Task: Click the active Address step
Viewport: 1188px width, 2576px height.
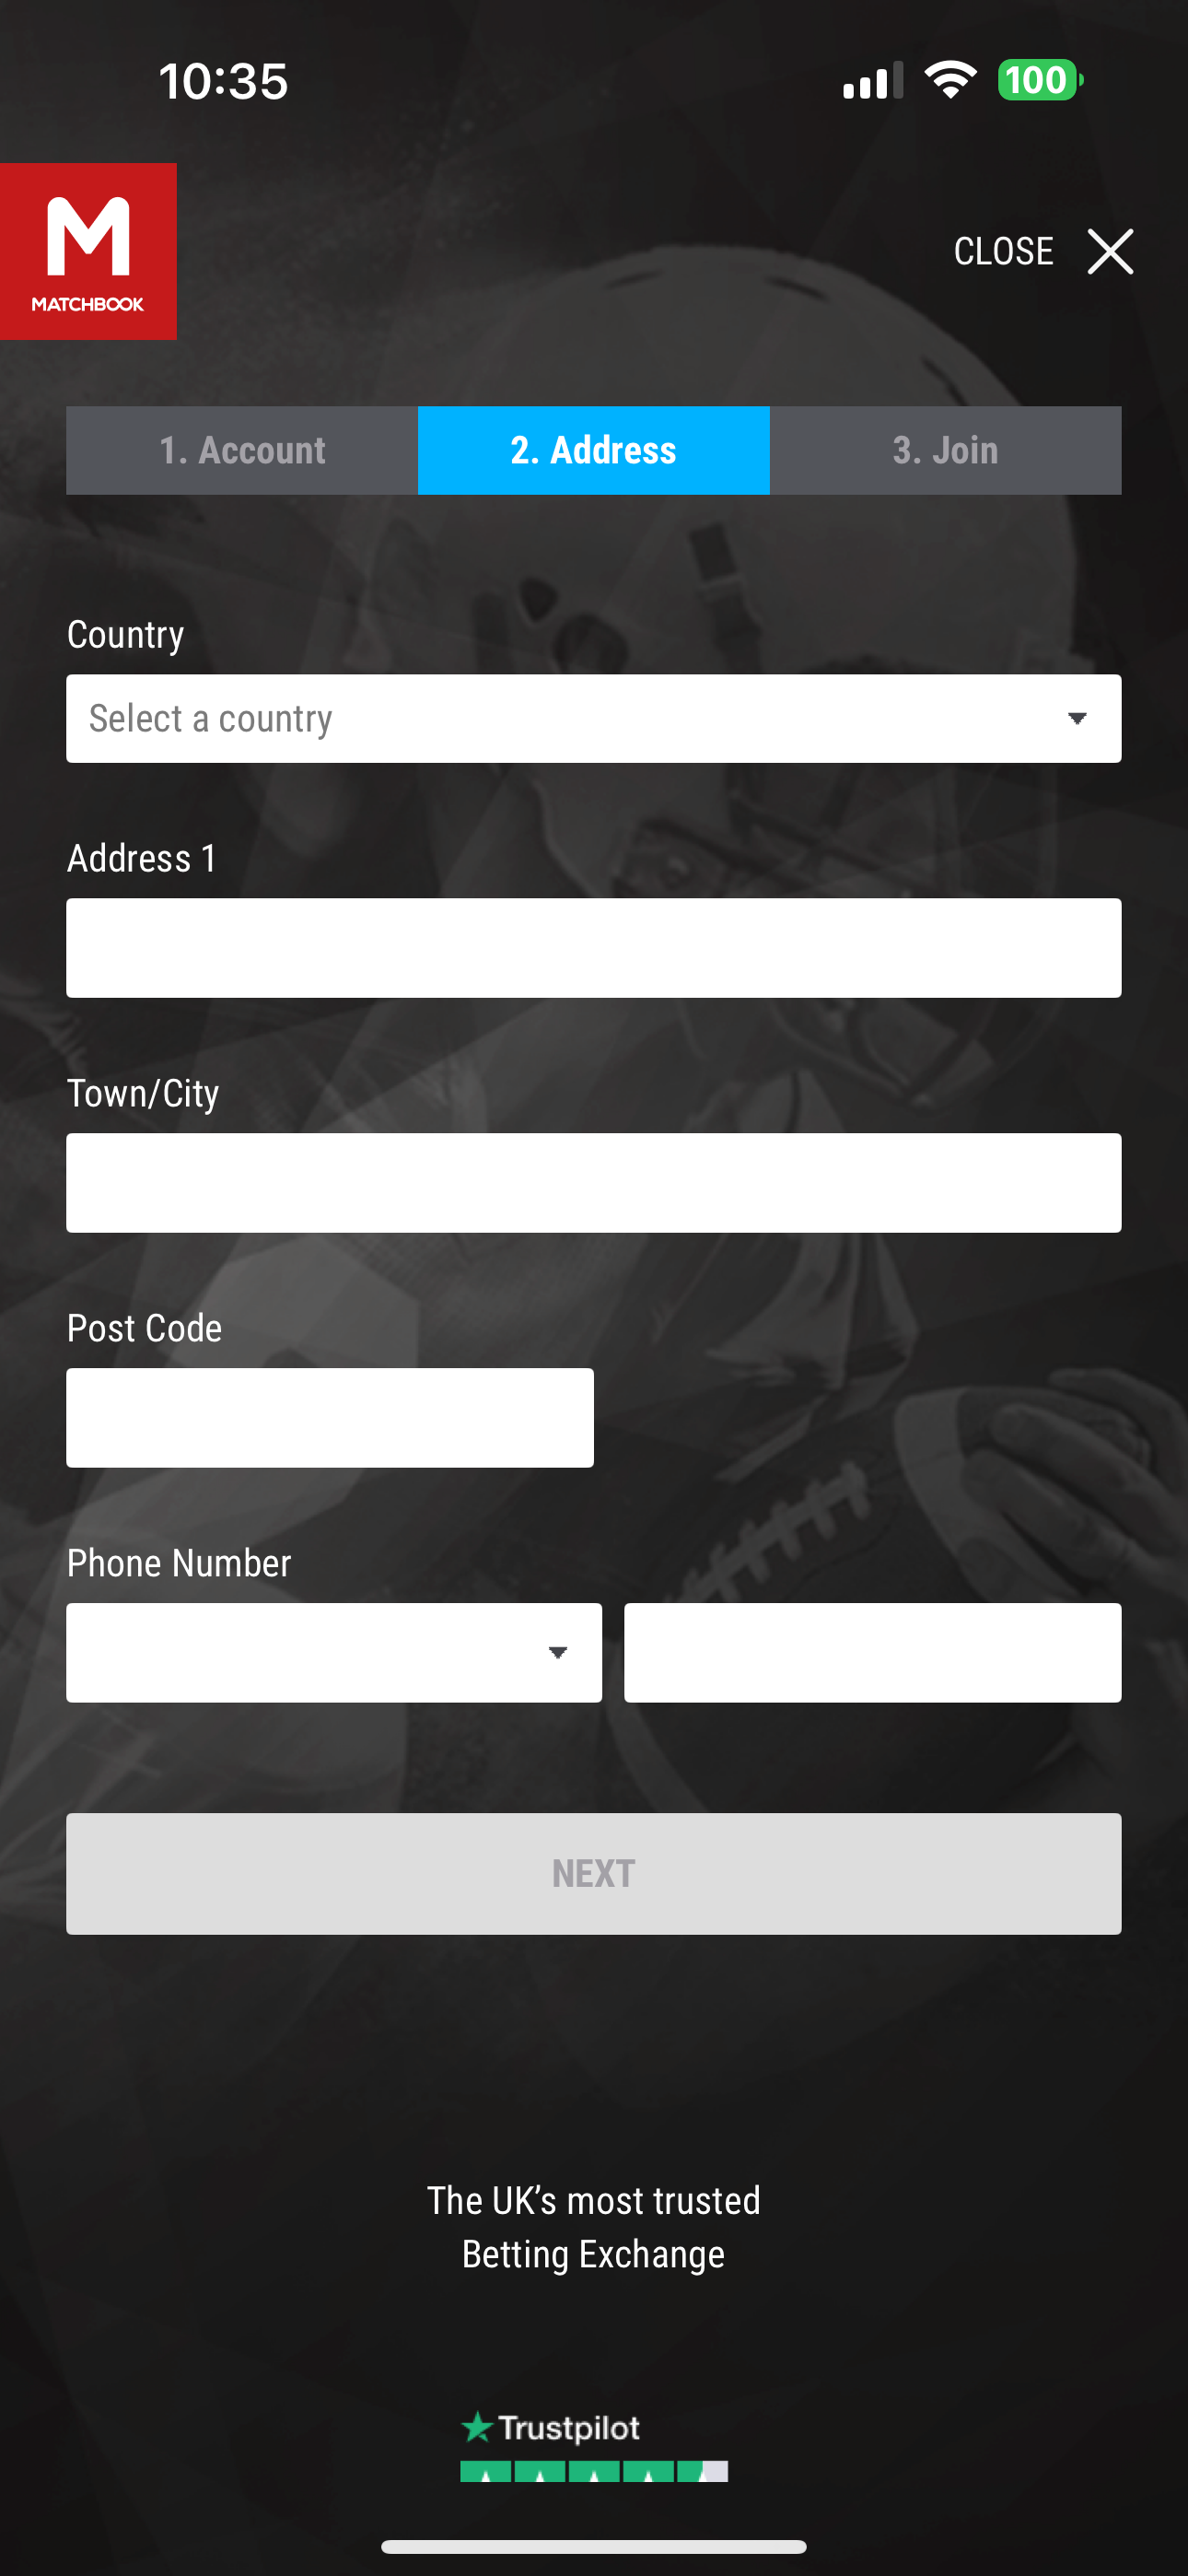Action: [593, 450]
